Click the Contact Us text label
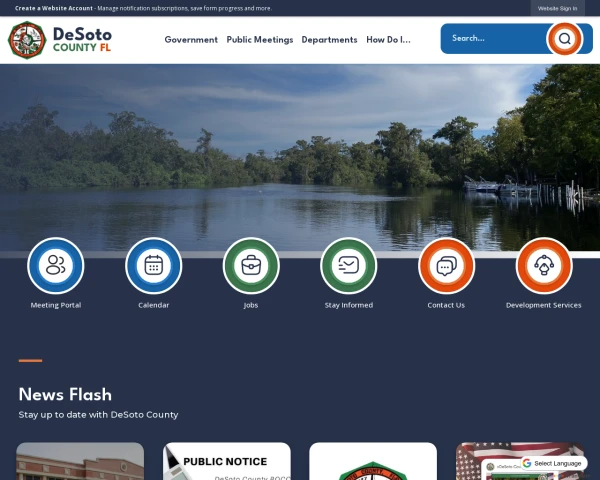This screenshot has height=480, width=600. 446,305
